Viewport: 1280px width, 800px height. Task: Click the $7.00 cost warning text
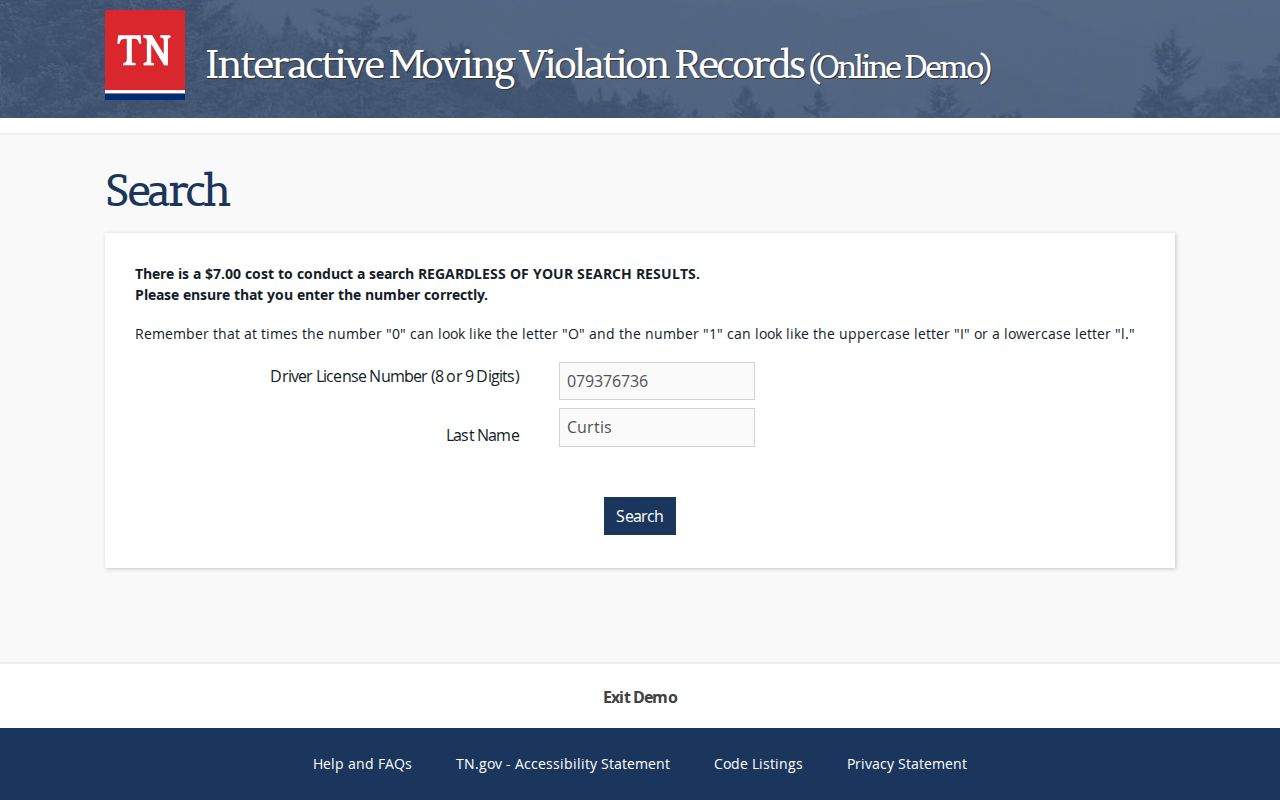[417, 274]
